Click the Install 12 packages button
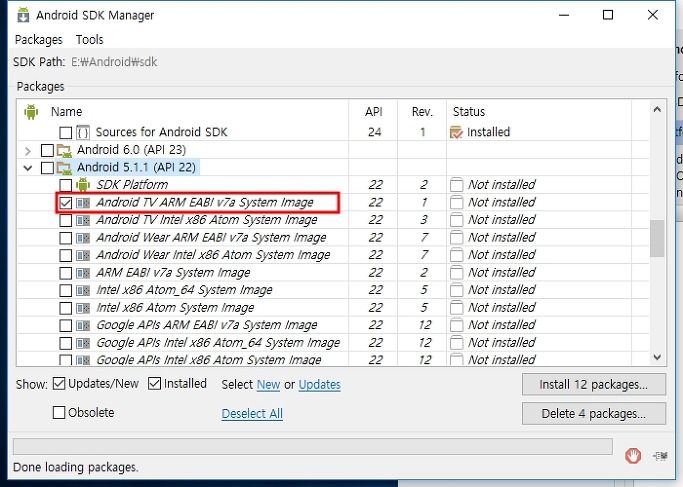 coord(594,385)
